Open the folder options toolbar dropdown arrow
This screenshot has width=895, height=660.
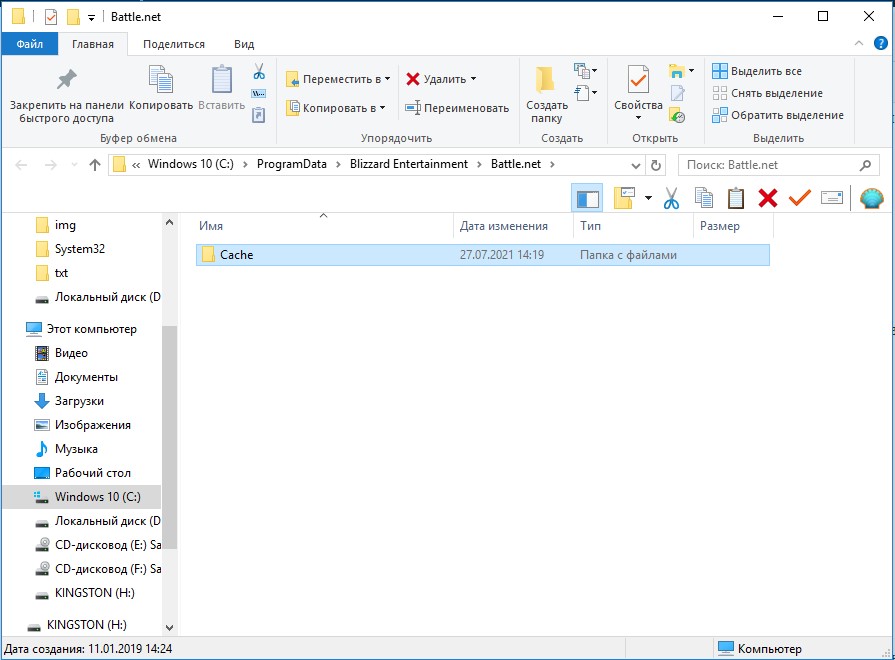pyautogui.click(x=648, y=198)
